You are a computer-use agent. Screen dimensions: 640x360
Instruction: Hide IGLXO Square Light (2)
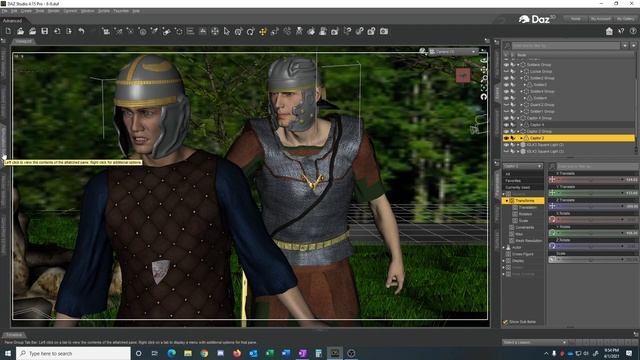tap(506, 144)
